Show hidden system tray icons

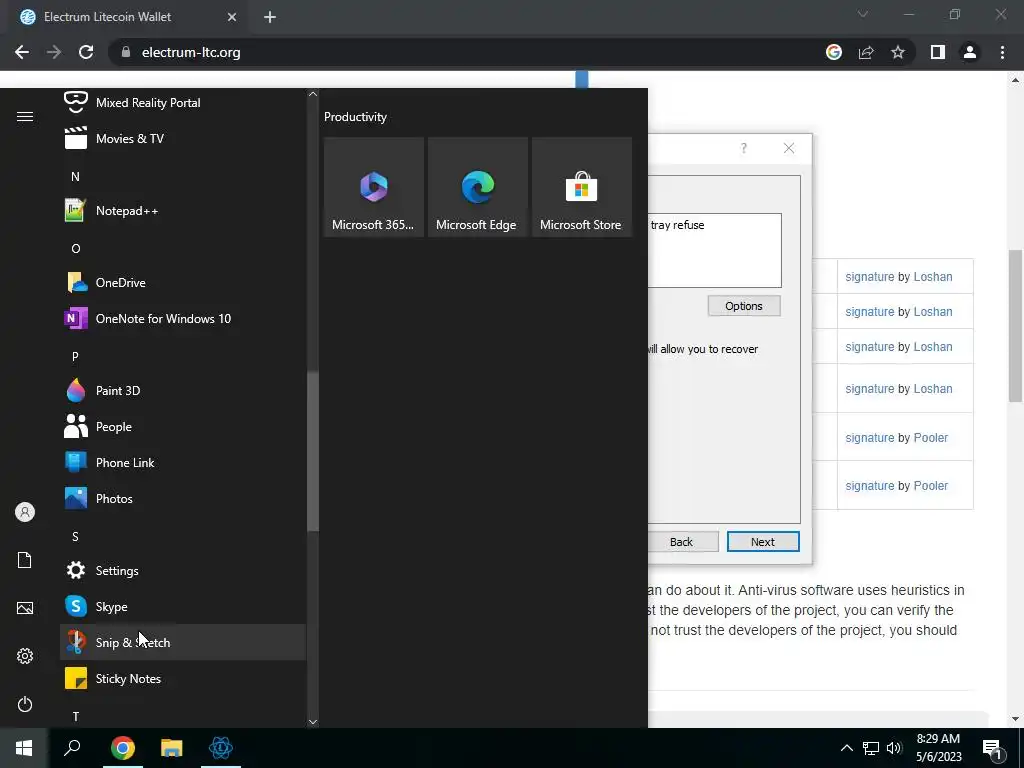(846, 748)
